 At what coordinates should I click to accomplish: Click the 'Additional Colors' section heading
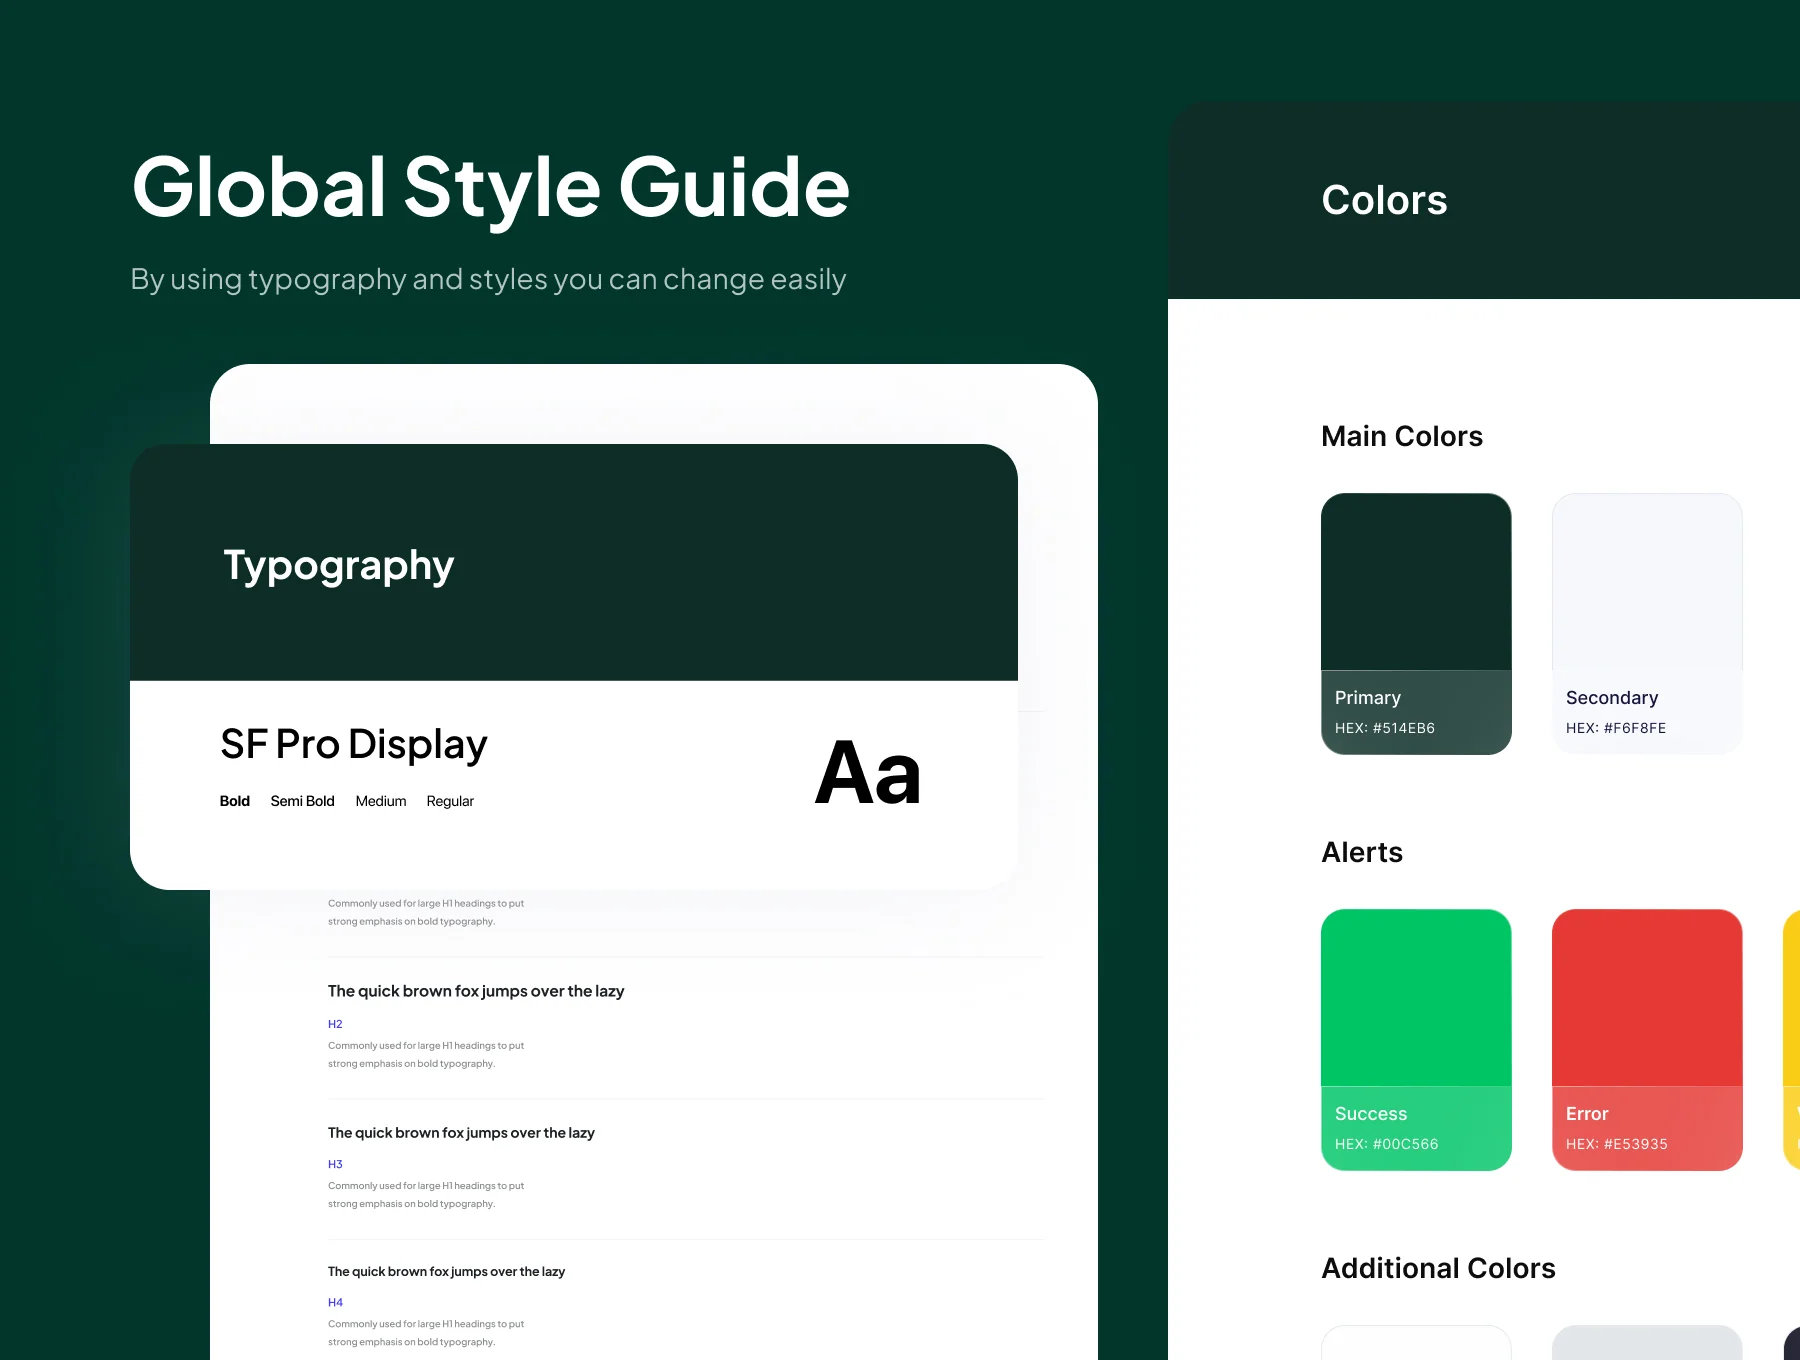(x=1438, y=1268)
